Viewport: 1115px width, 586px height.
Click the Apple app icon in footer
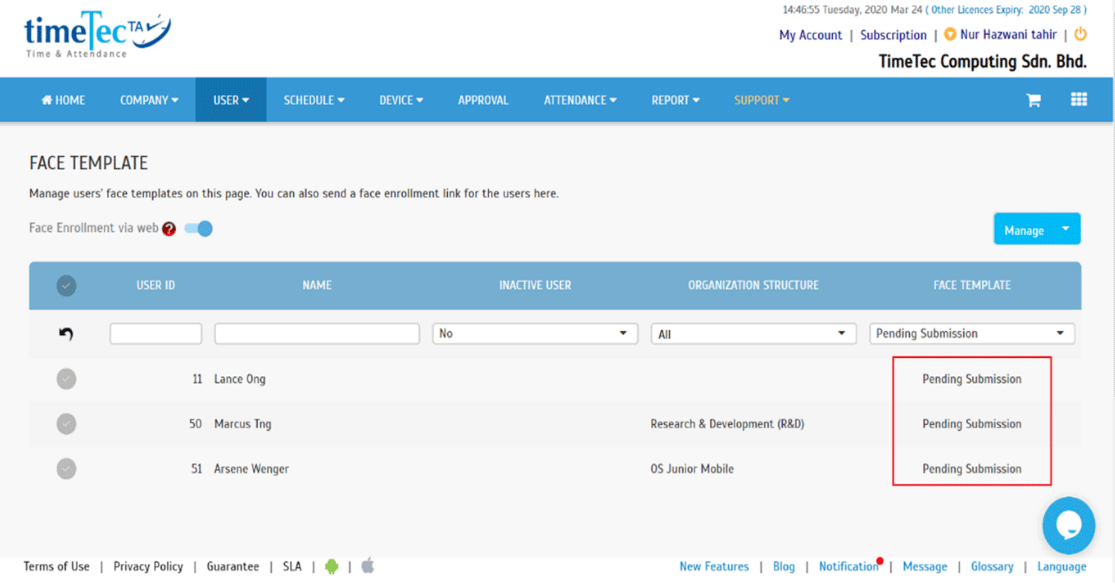[x=368, y=566]
